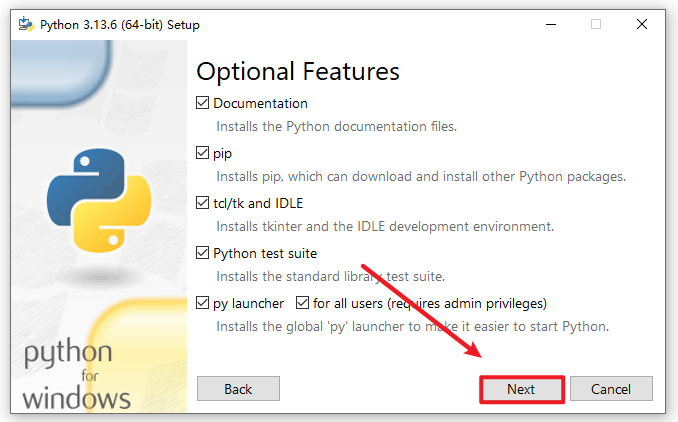The width and height of the screenshot is (678, 422).
Task: Close the Python Setup window
Action: click(x=641, y=24)
